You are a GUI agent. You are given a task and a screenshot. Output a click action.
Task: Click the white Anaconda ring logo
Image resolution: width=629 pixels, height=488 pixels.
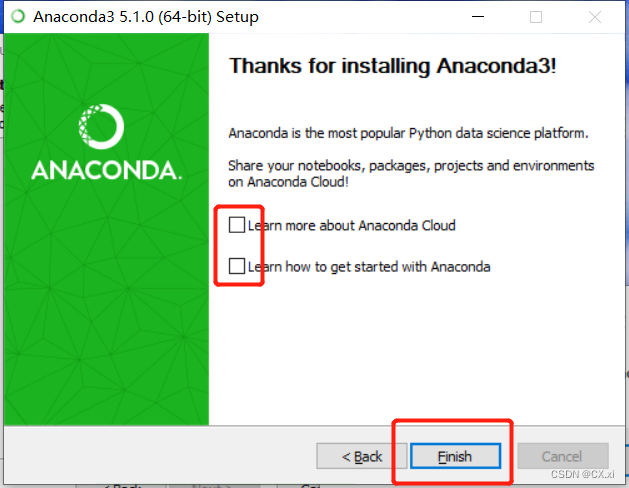[x=101, y=126]
